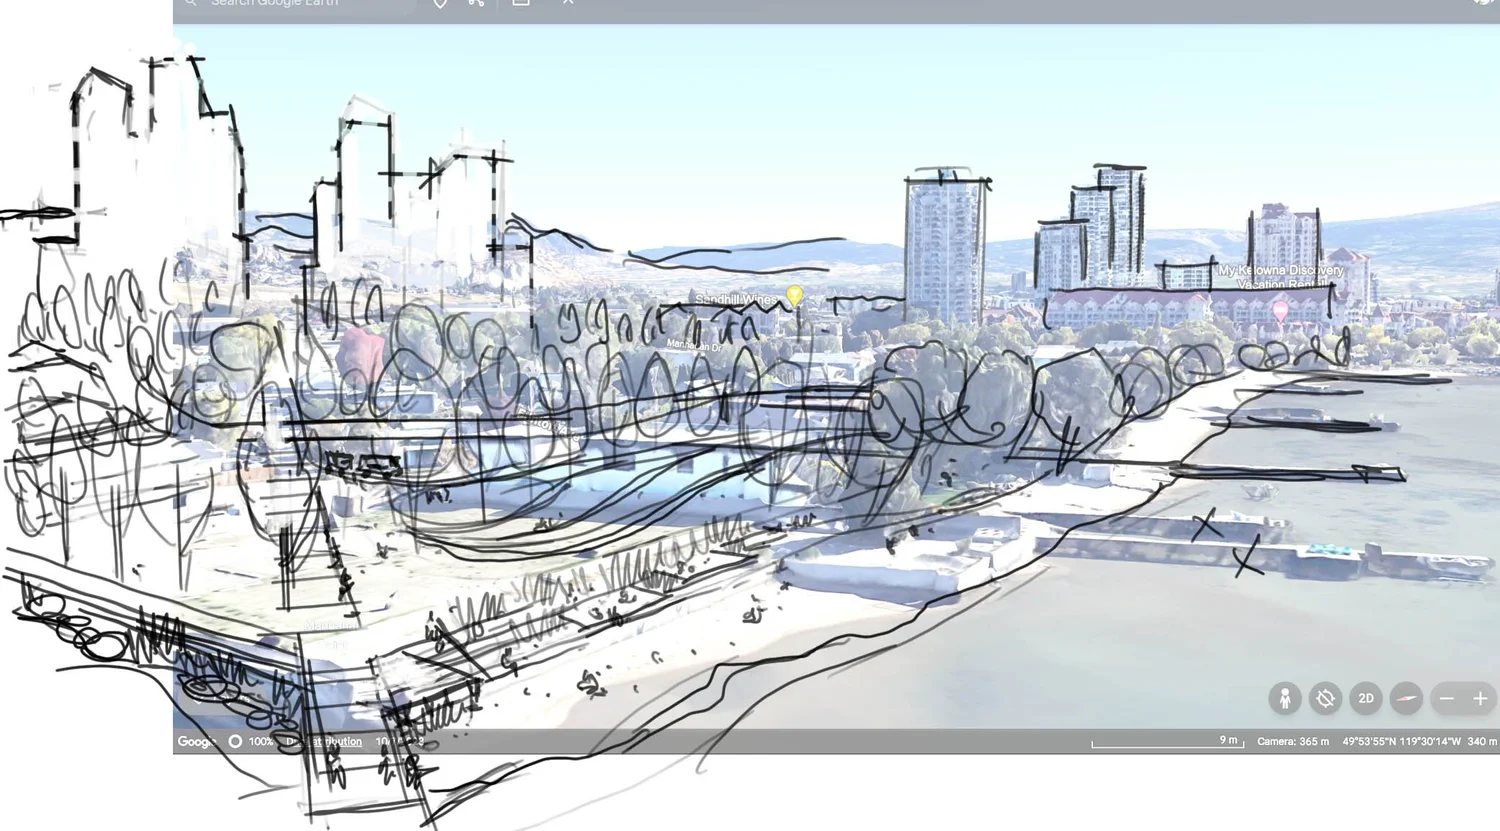Switch the map view to 2D
1500x831 pixels.
(x=1366, y=698)
